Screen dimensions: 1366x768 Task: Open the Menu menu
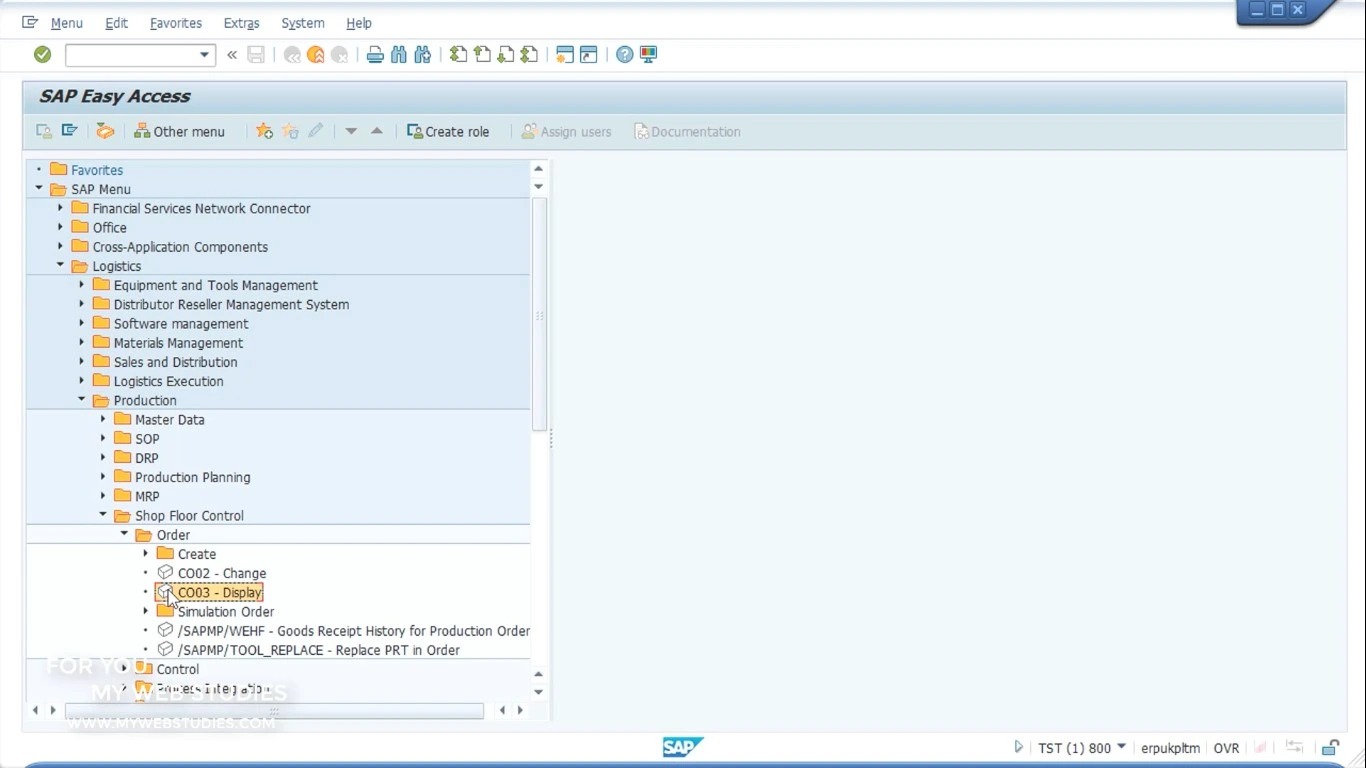pyautogui.click(x=67, y=23)
